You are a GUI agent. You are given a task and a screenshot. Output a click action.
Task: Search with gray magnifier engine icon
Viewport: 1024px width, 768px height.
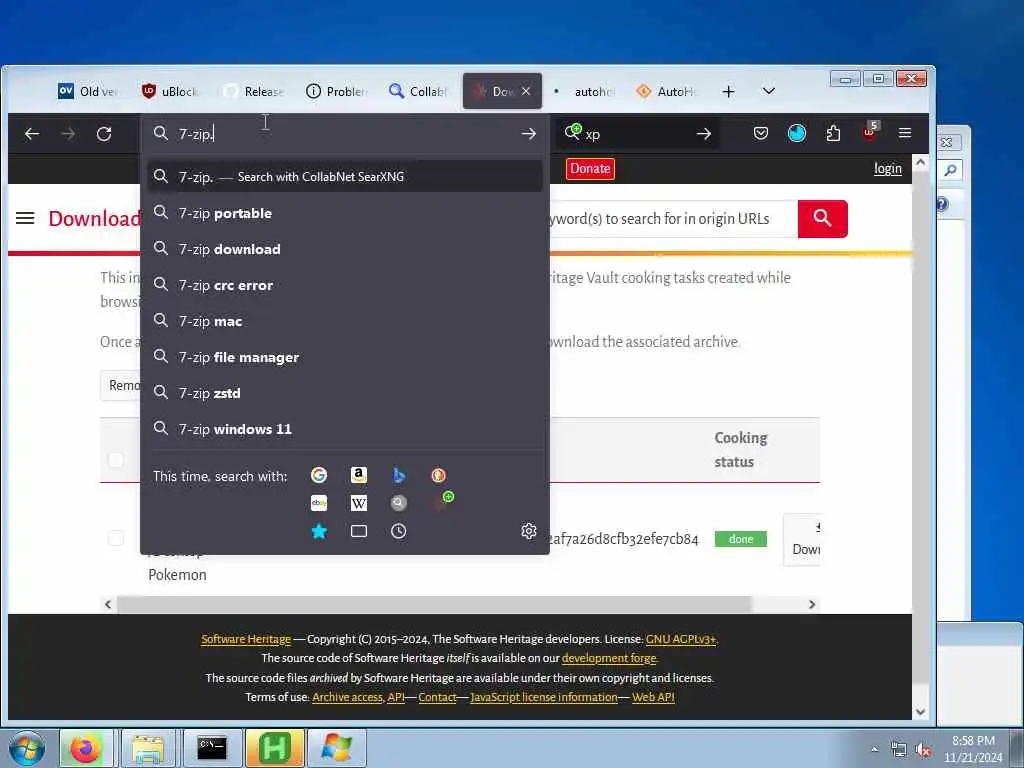click(398, 503)
